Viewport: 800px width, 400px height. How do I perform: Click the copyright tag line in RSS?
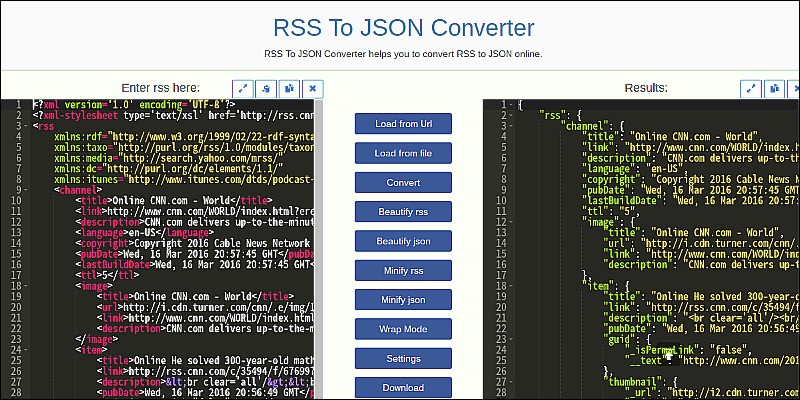coord(193,243)
